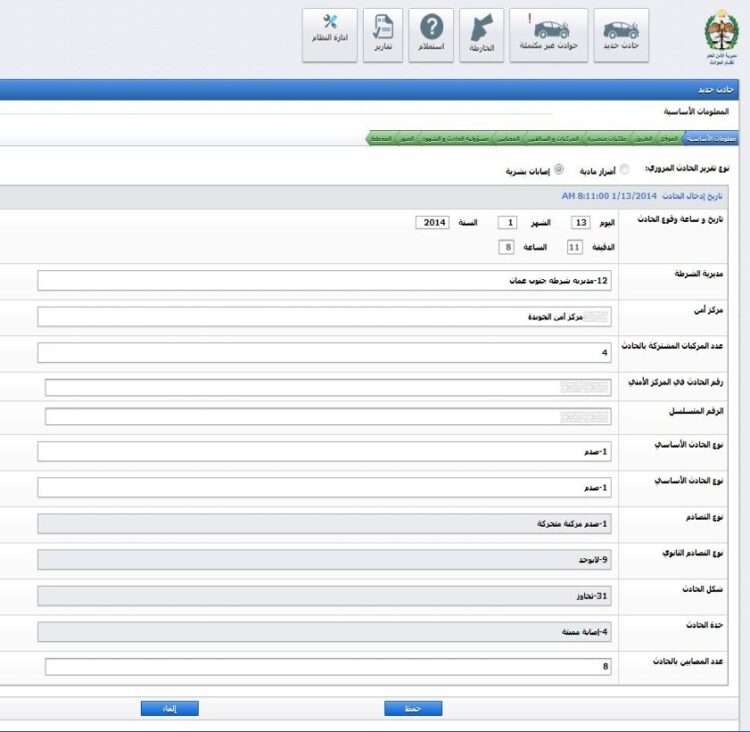The width and height of the screenshot is (750, 732).
Task: Click the Number of Injured (عدد المصابين) field
Action: point(327,667)
